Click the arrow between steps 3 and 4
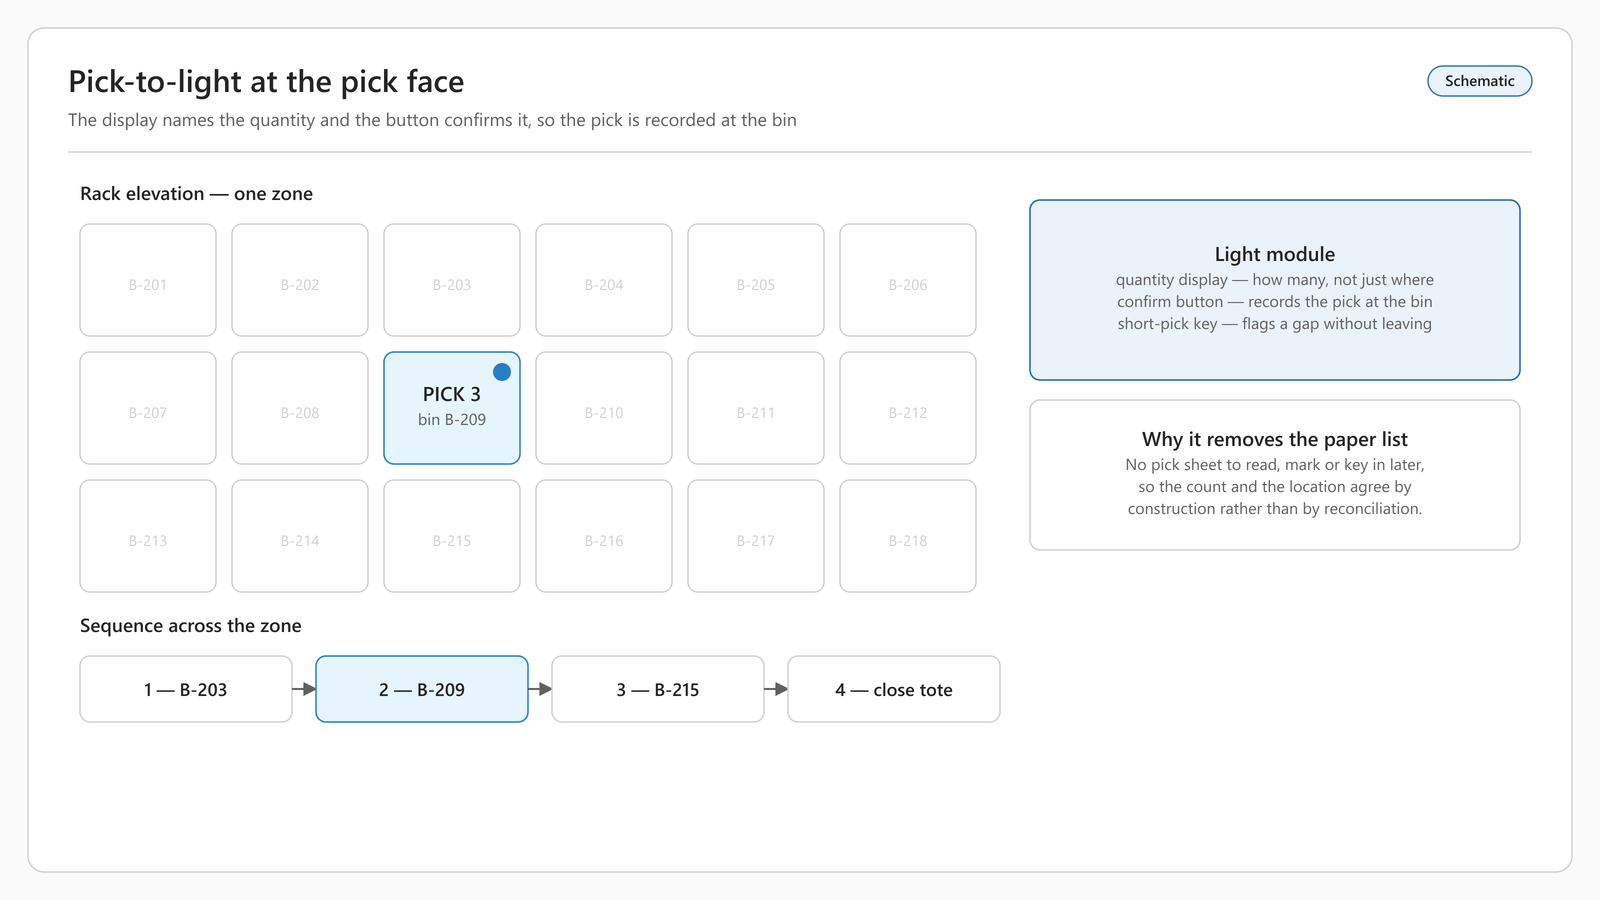Screen dimensions: 1600x900 click(776, 689)
